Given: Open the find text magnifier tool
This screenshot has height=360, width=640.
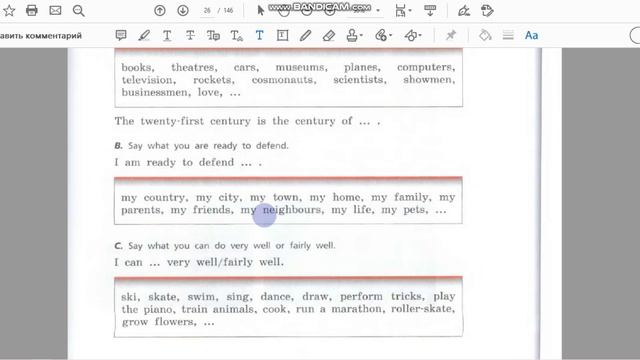Looking at the screenshot, I should [78, 11].
